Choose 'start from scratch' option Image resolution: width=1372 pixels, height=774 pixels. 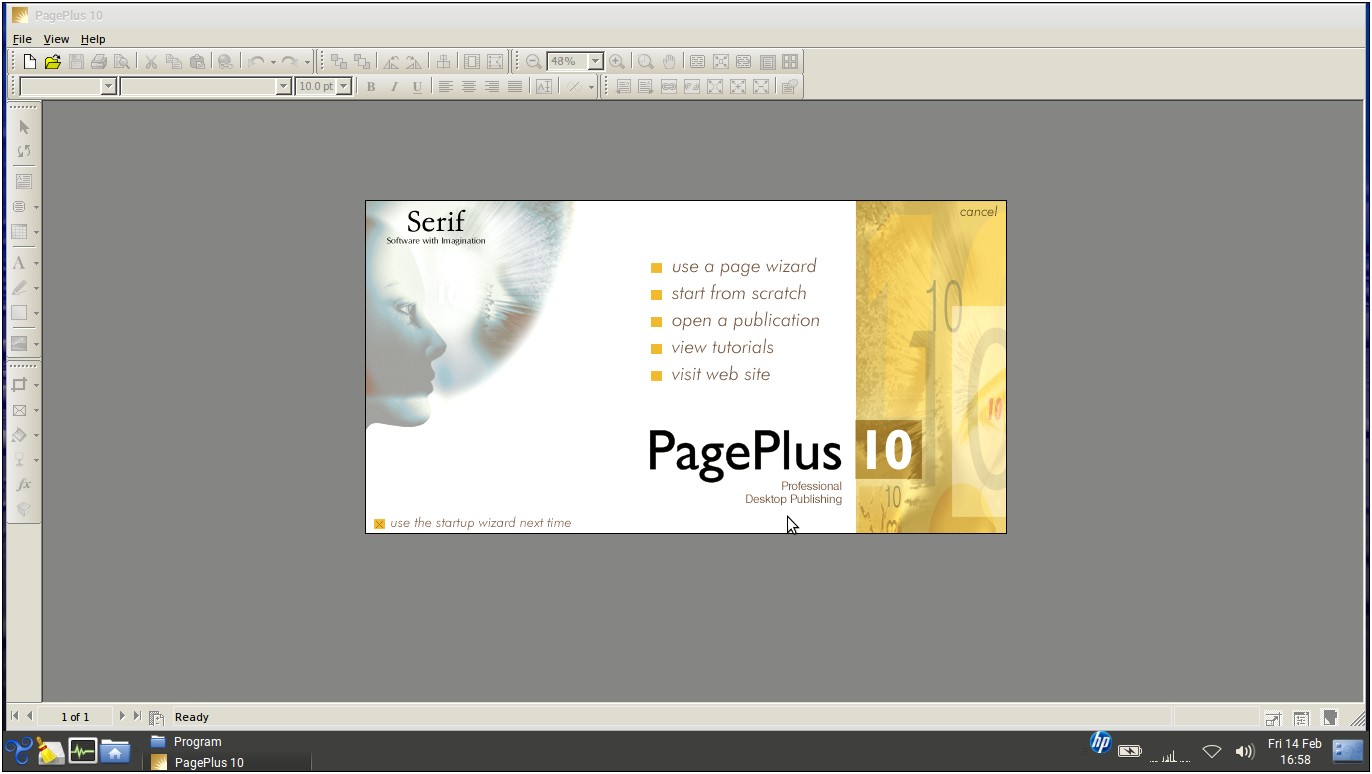(739, 293)
